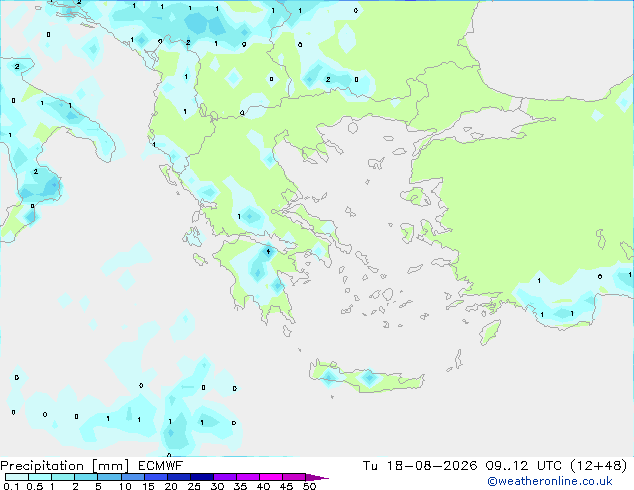The width and height of the screenshot is (634, 490).
Task: Select the 5–10 mm legend color swatch
Action: [109, 477]
